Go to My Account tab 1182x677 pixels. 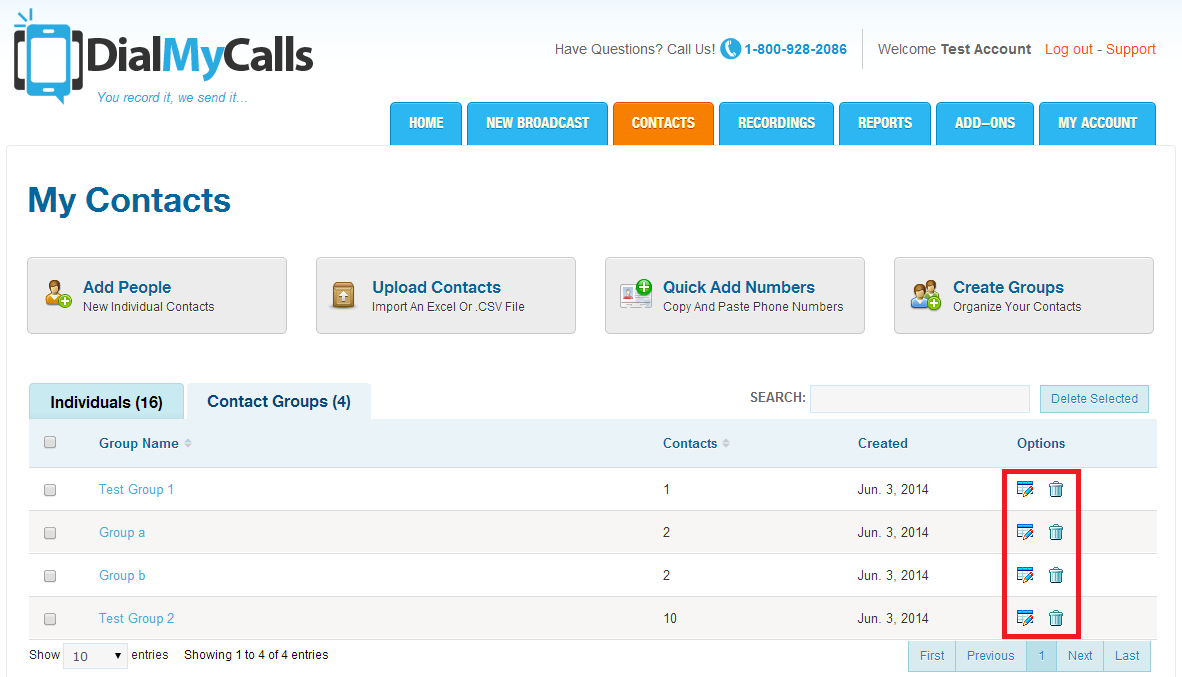pyautogui.click(x=1098, y=123)
